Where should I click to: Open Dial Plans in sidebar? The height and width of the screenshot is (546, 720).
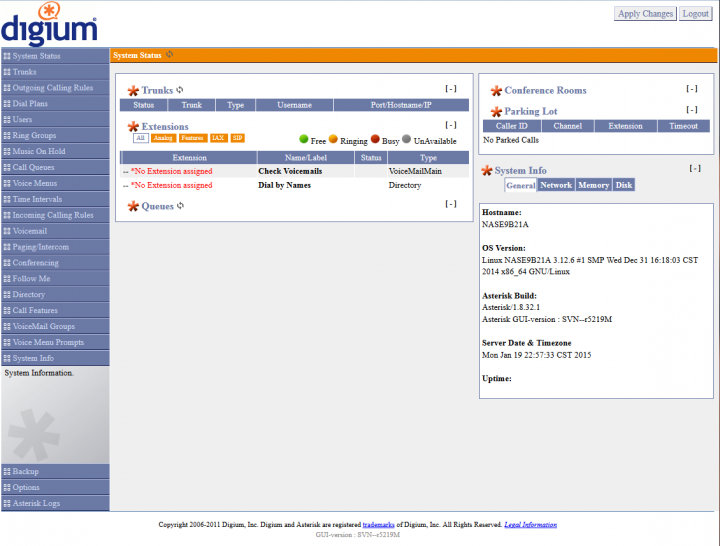(x=55, y=104)
